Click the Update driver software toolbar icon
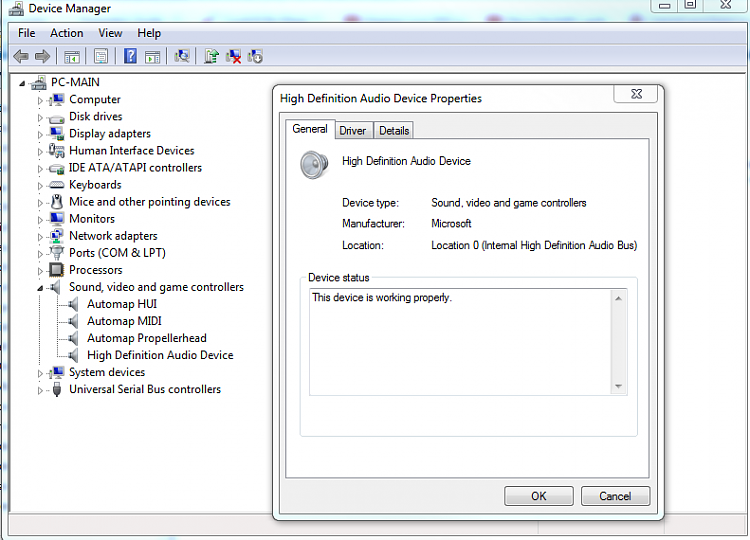Viewport: 750px width, 540px height. click(211, 56)
